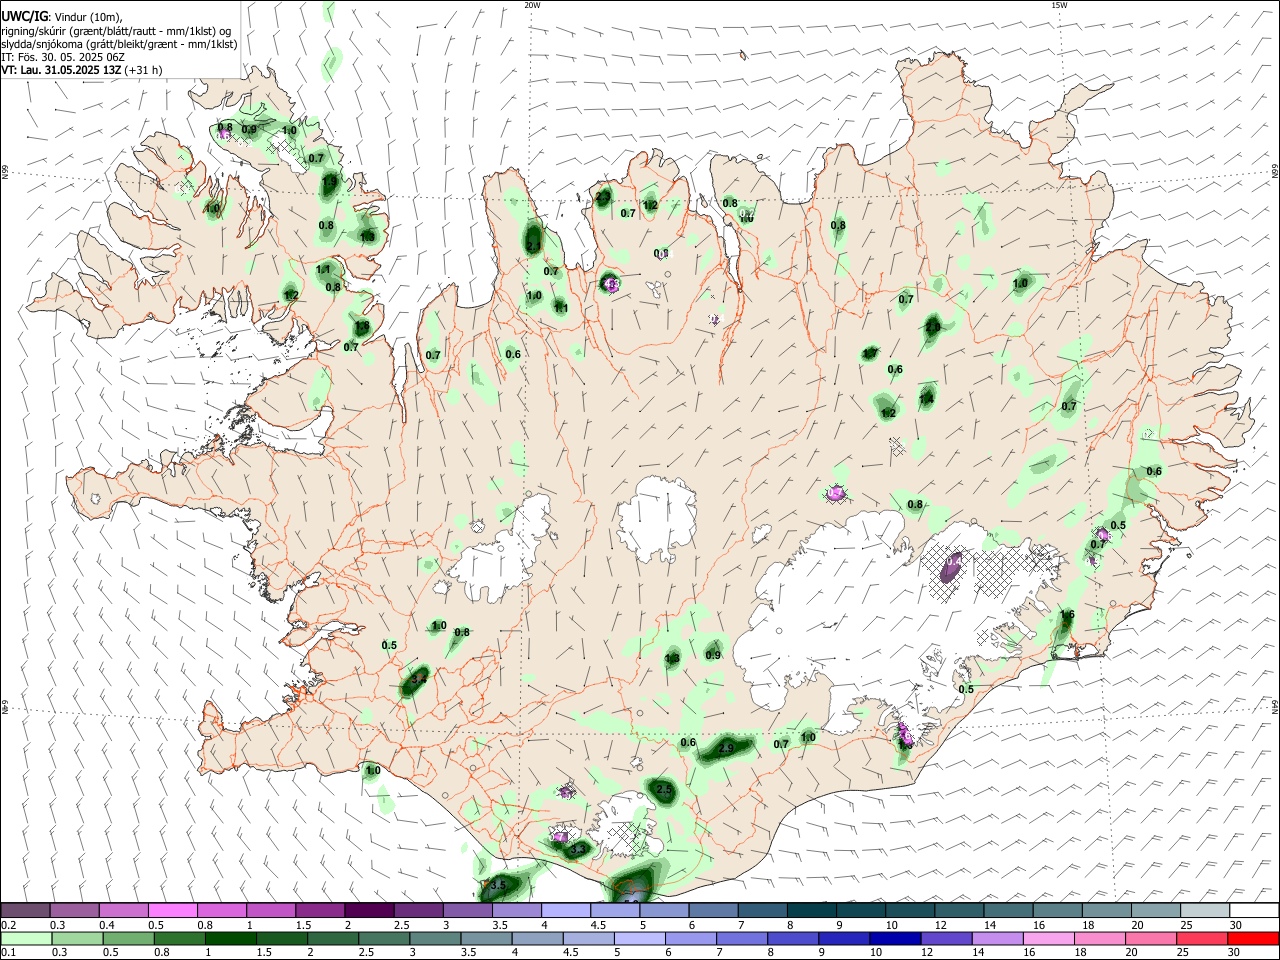
Task: Click the crimson 25 rain-scale swatch
Action: (x=1202, y=938)
